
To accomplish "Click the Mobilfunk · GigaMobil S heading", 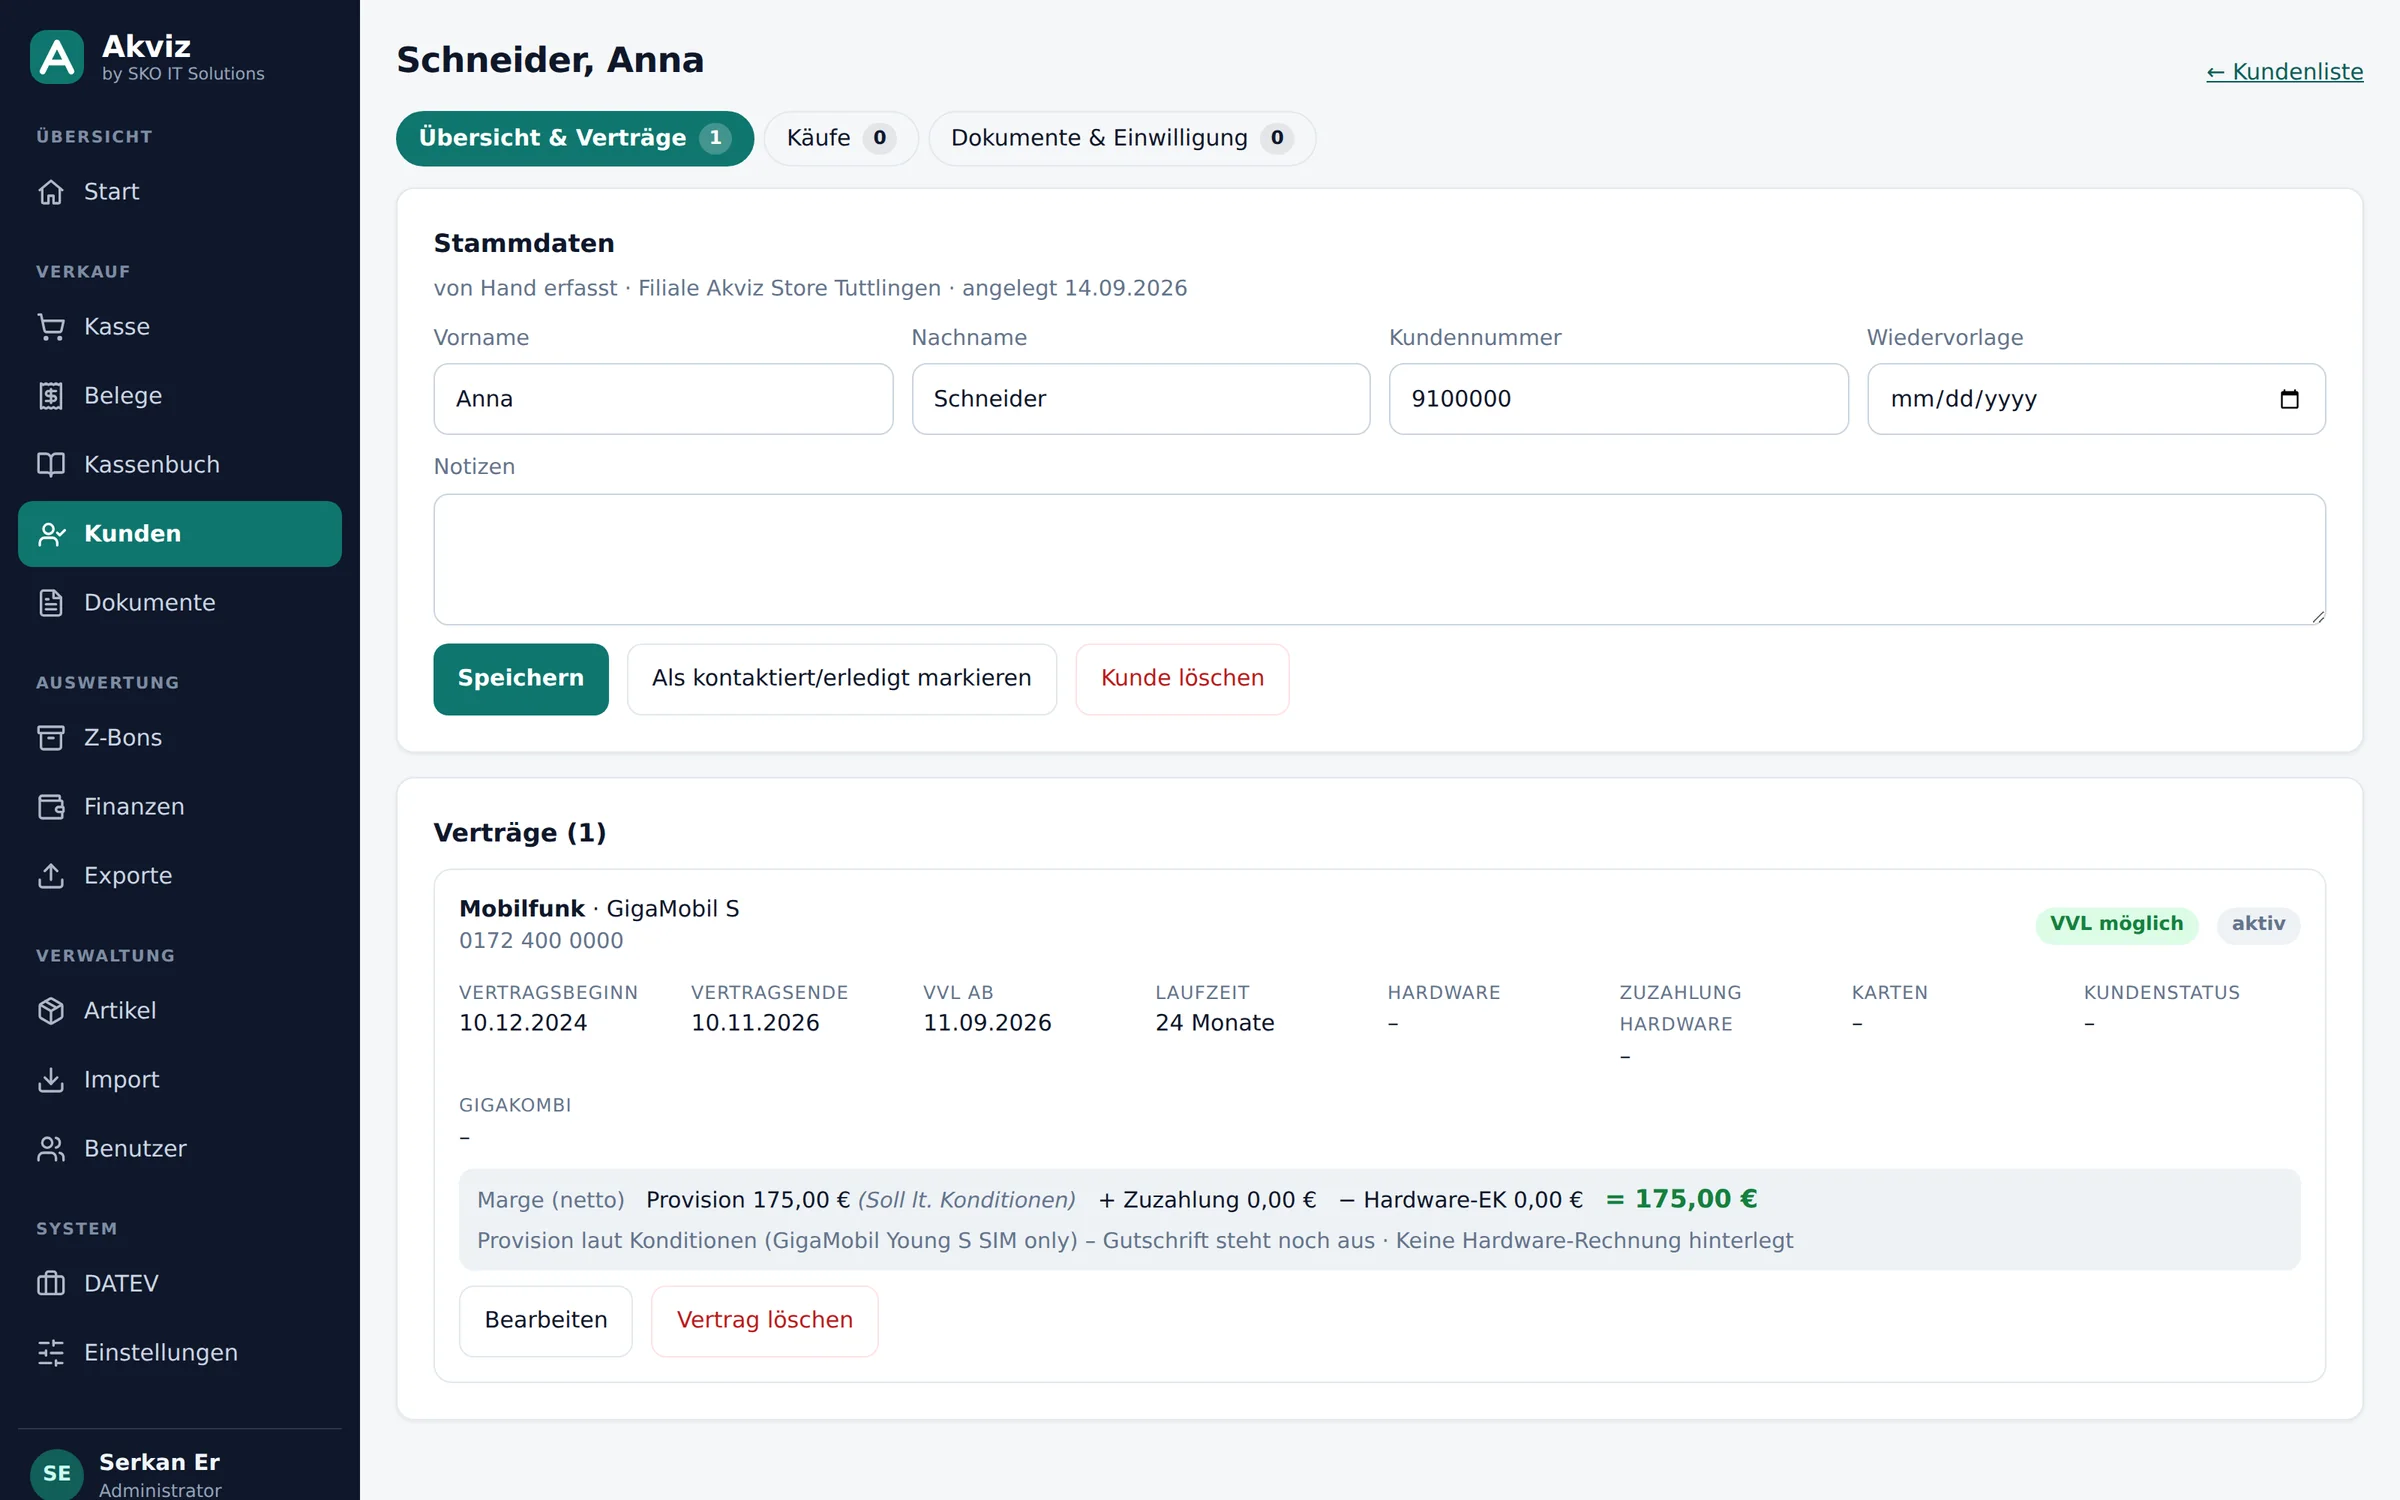I will click(599, 909).
